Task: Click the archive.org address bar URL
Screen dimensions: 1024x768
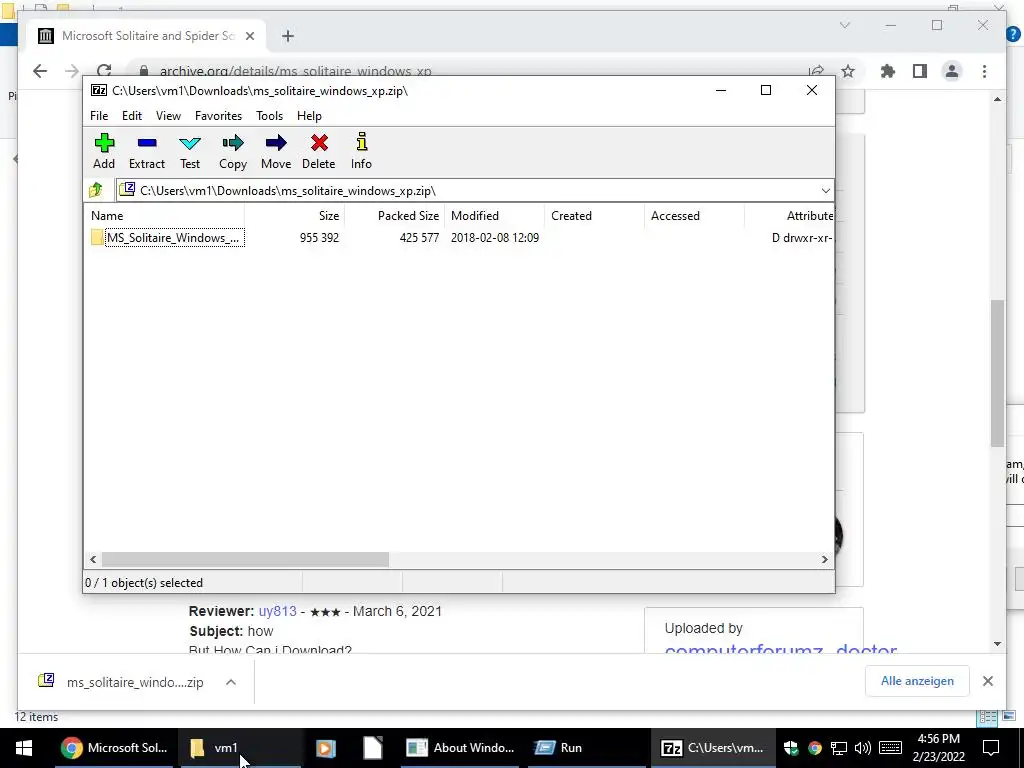Action: tap(296, 71)
